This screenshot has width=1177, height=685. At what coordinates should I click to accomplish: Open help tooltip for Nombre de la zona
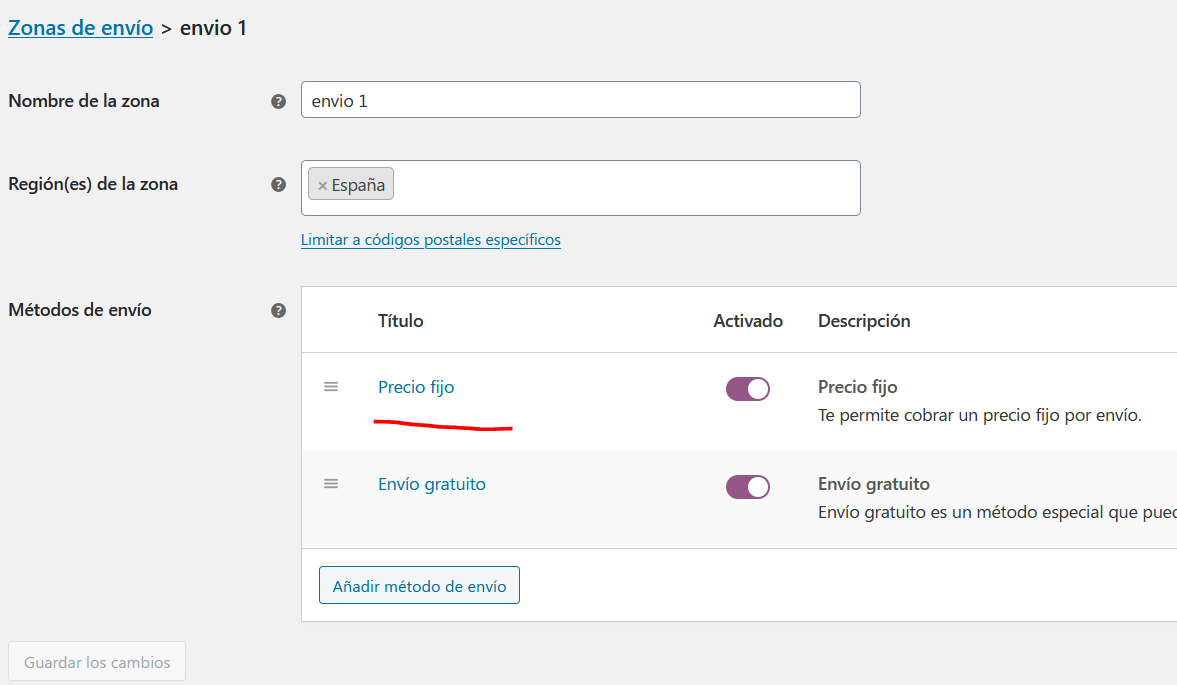tap(278, 101)
